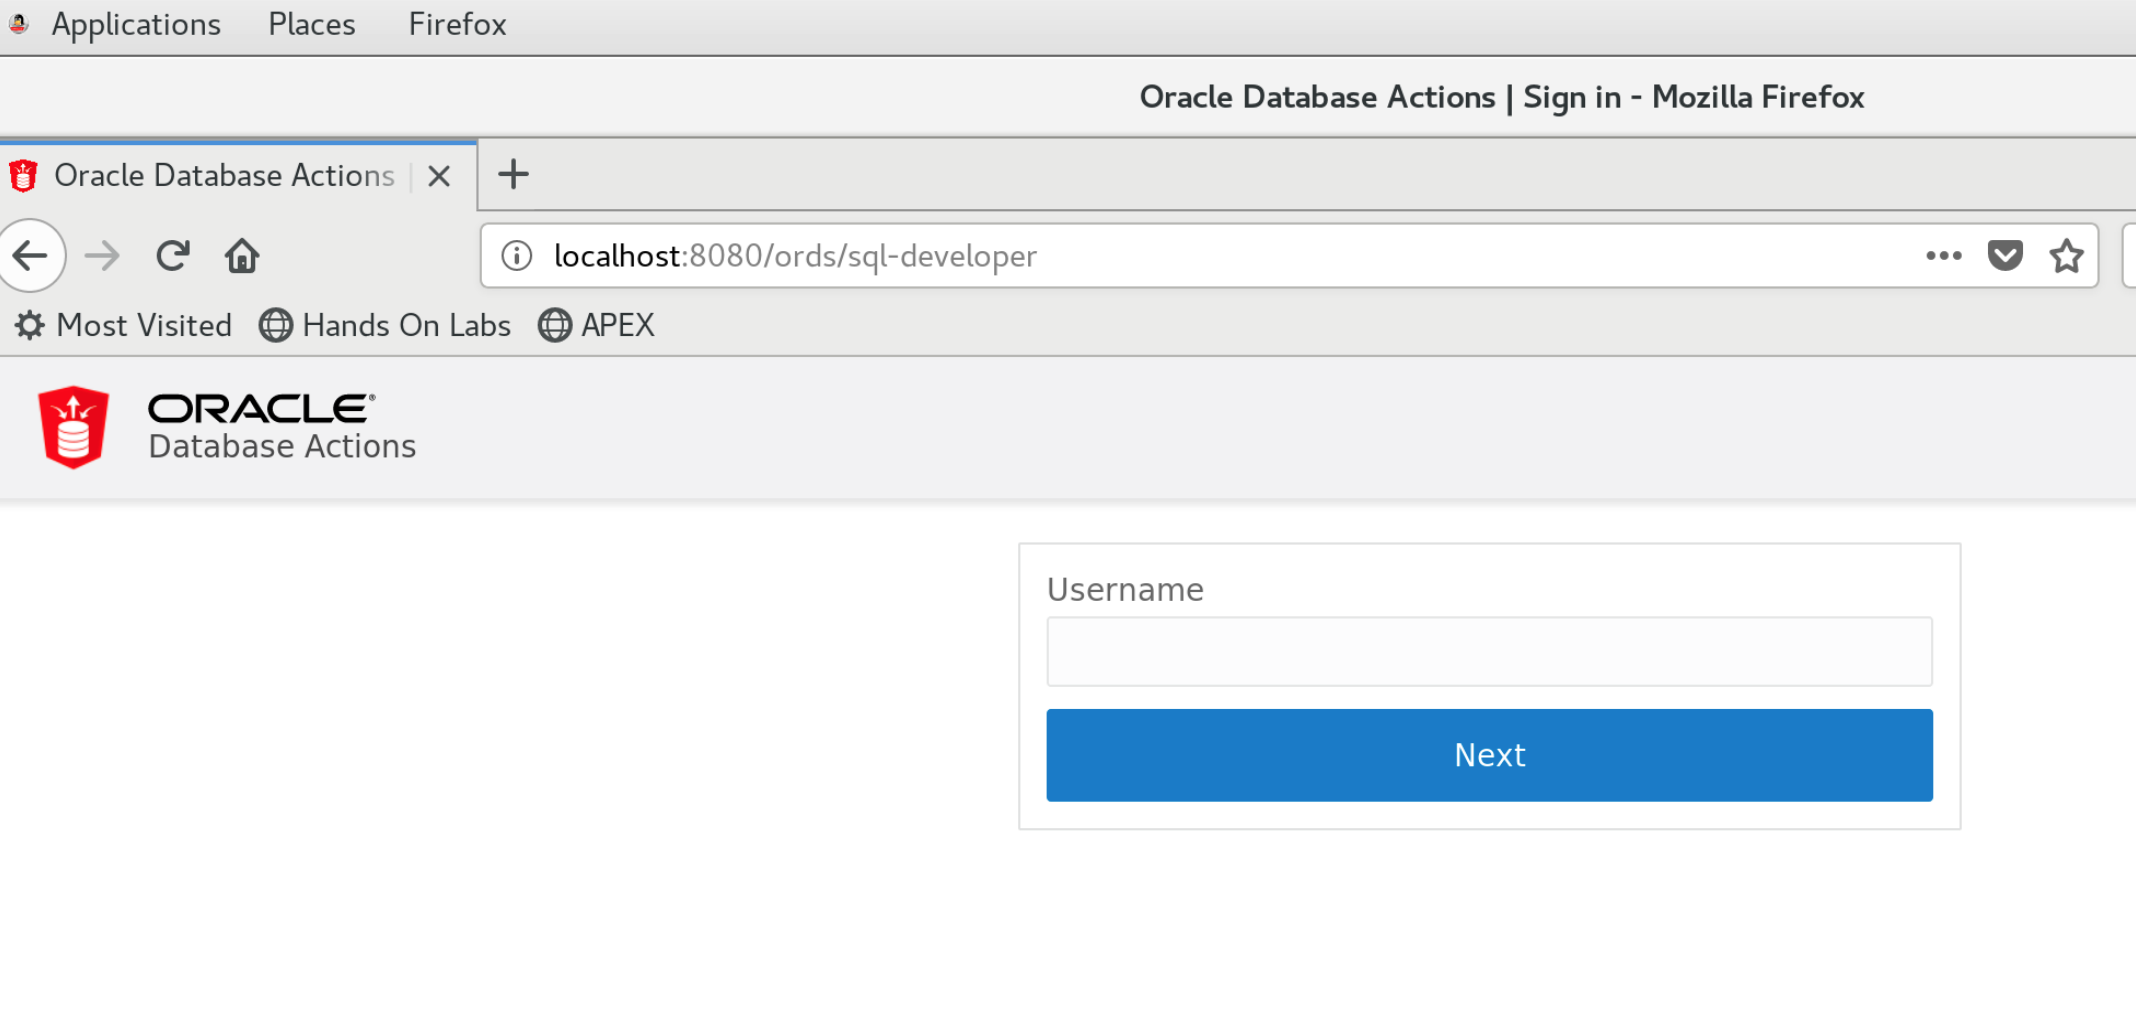This screenshot has width=2136, height=1036.
Task: Click the Hands On Labs globe icon
Action: point(276,325)
